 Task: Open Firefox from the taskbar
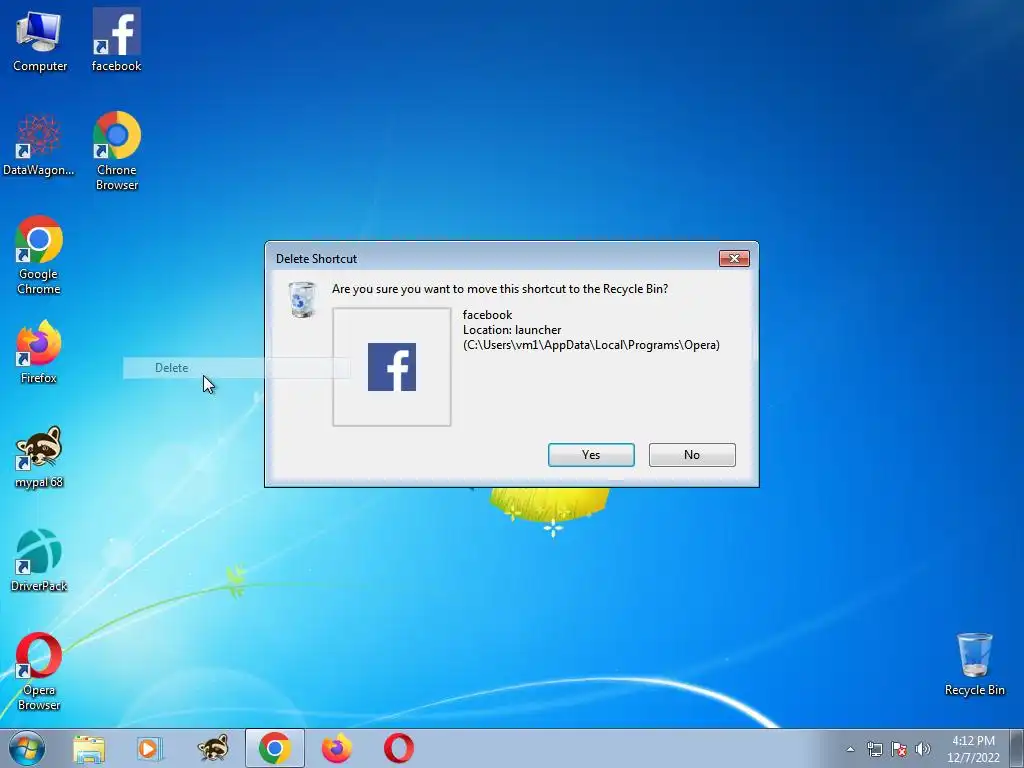click(337, 748)
